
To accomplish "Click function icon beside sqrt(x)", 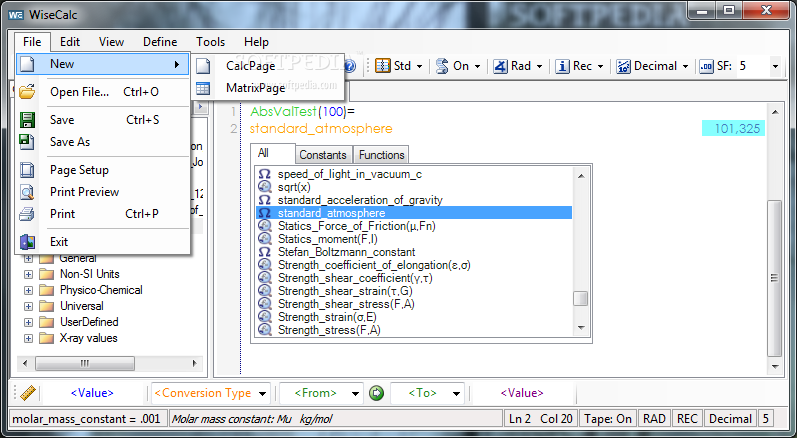I will (x=264, y=187).
